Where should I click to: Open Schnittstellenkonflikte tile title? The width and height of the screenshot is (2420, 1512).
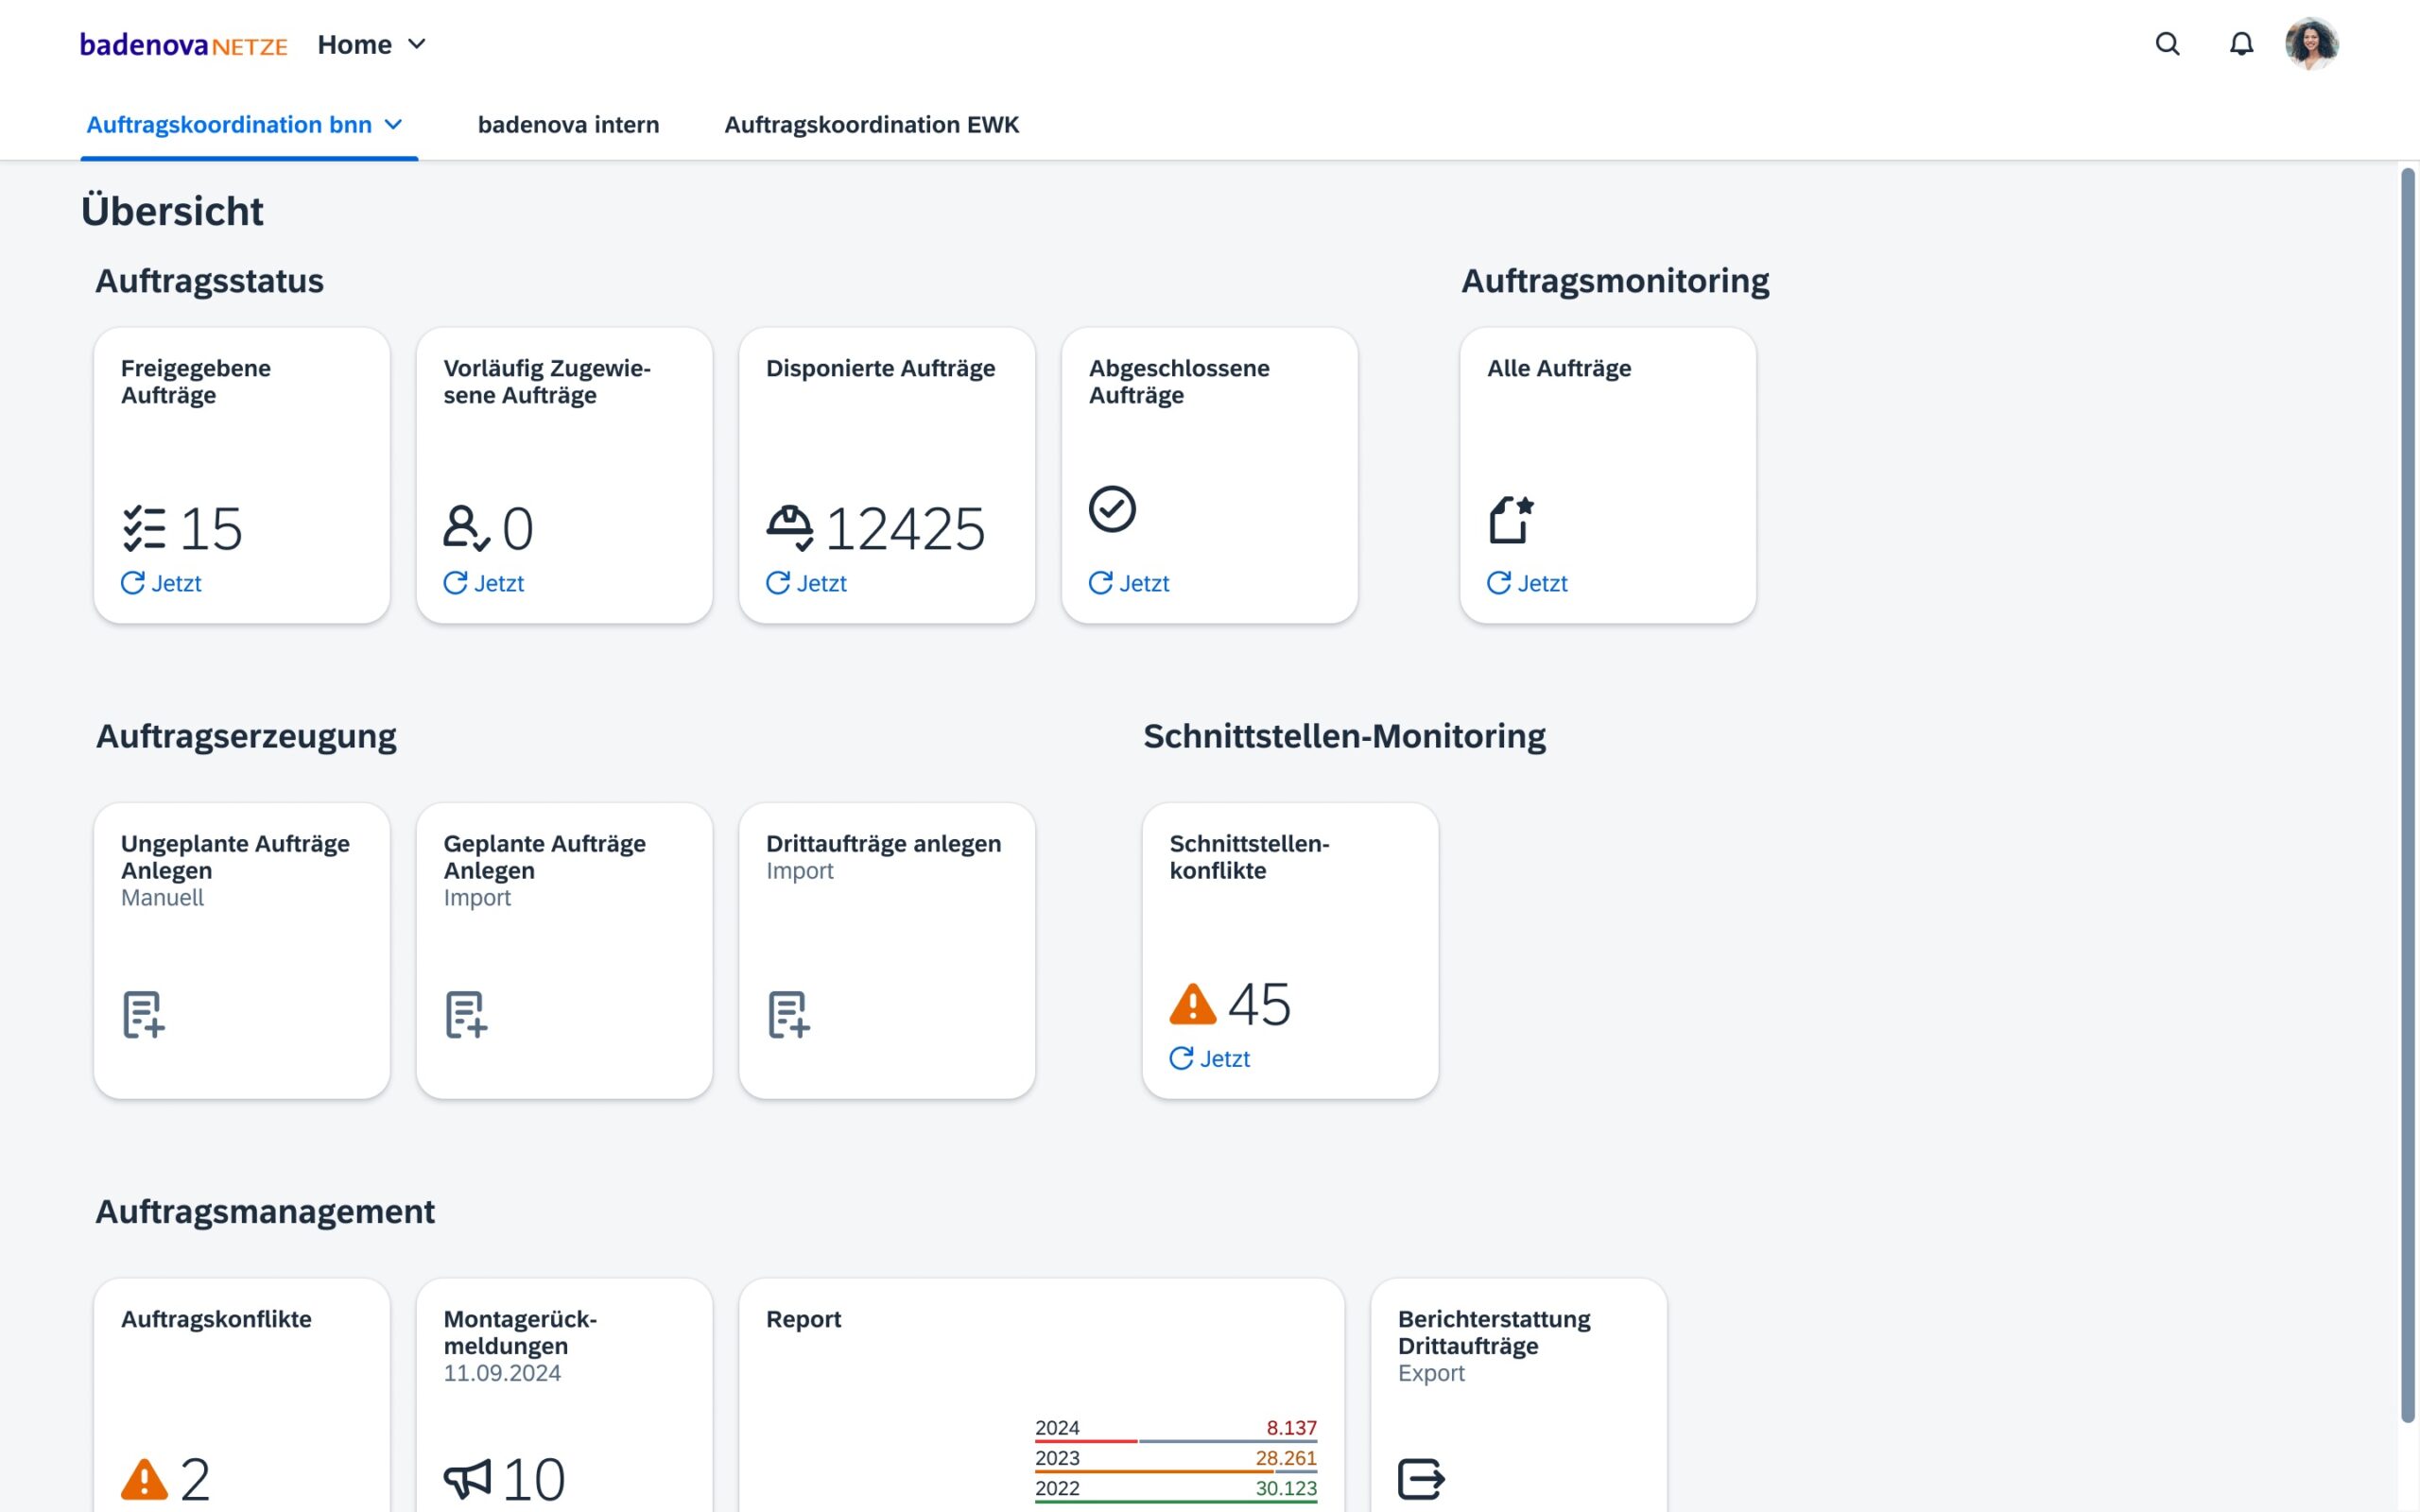coord(1249,857)
